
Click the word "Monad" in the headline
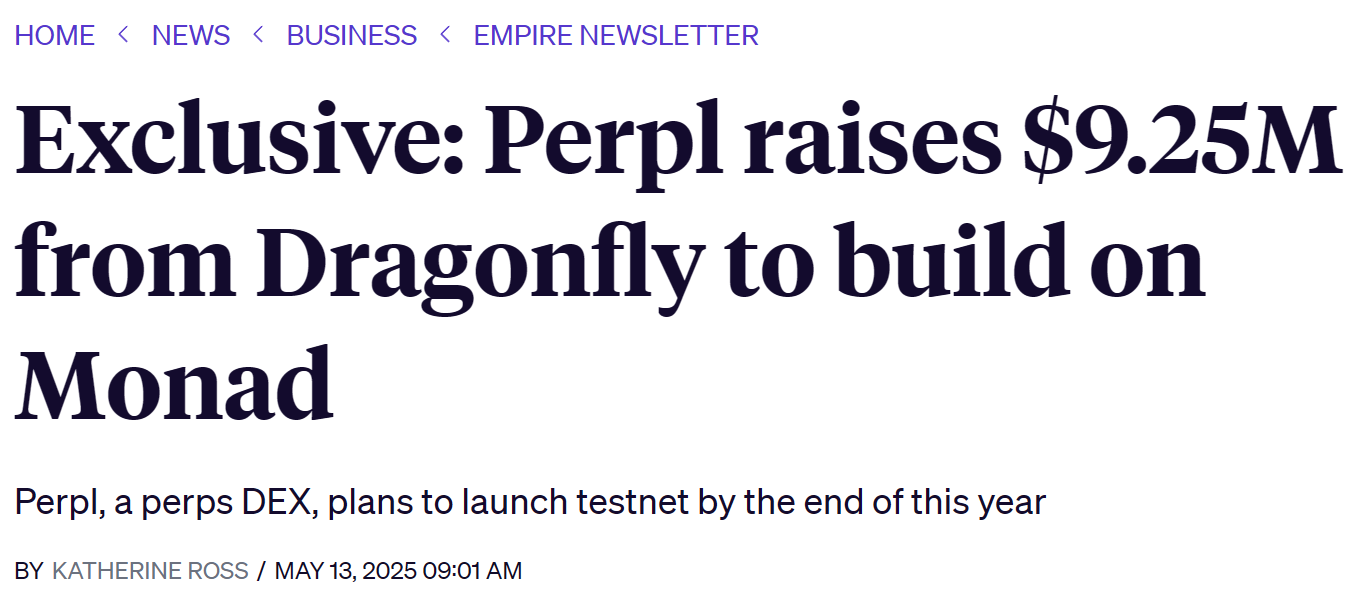pos(174,386)
